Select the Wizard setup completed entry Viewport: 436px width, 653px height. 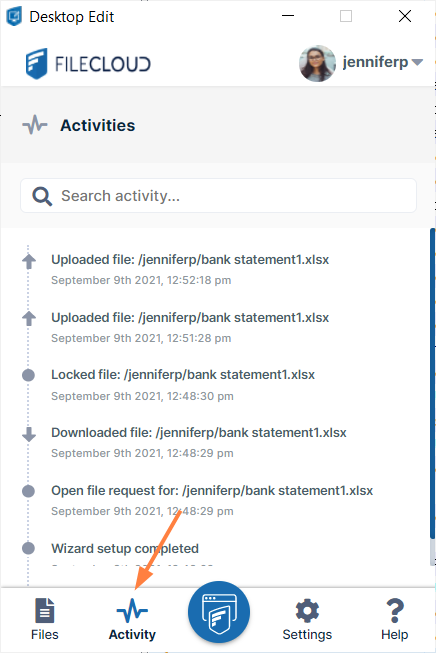pyautogui.click(x=125, y=548)
